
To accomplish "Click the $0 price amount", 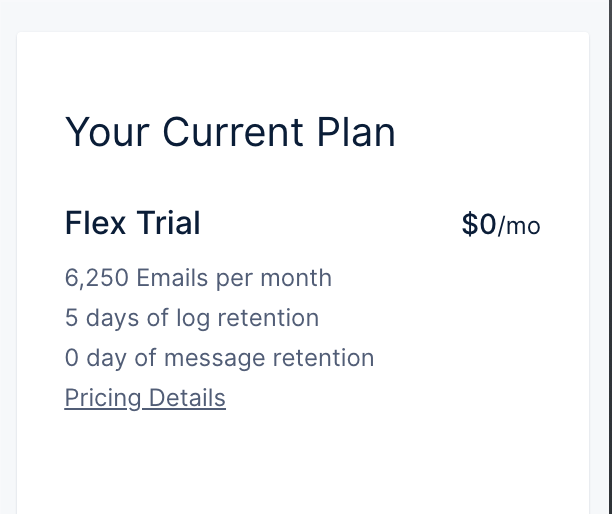I will 479,224.
